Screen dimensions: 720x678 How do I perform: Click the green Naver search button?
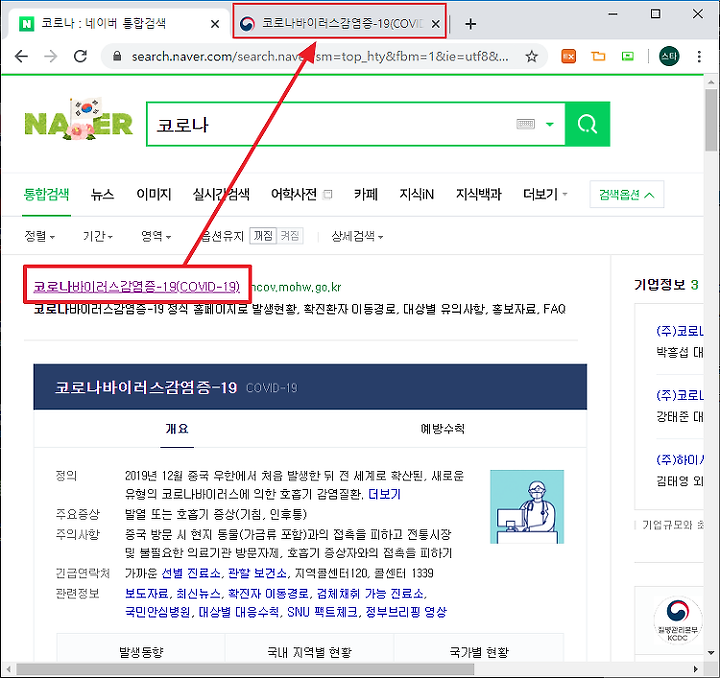[x=587, y=124]
